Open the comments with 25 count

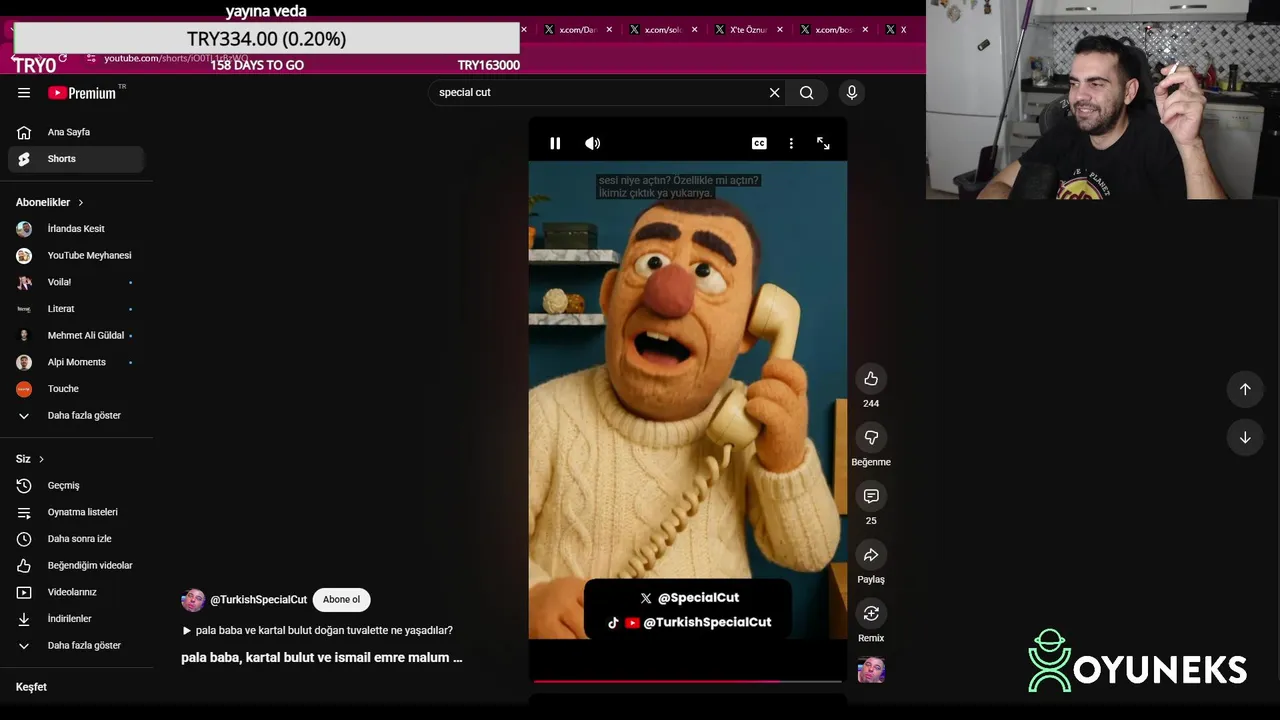click(871, 496)
